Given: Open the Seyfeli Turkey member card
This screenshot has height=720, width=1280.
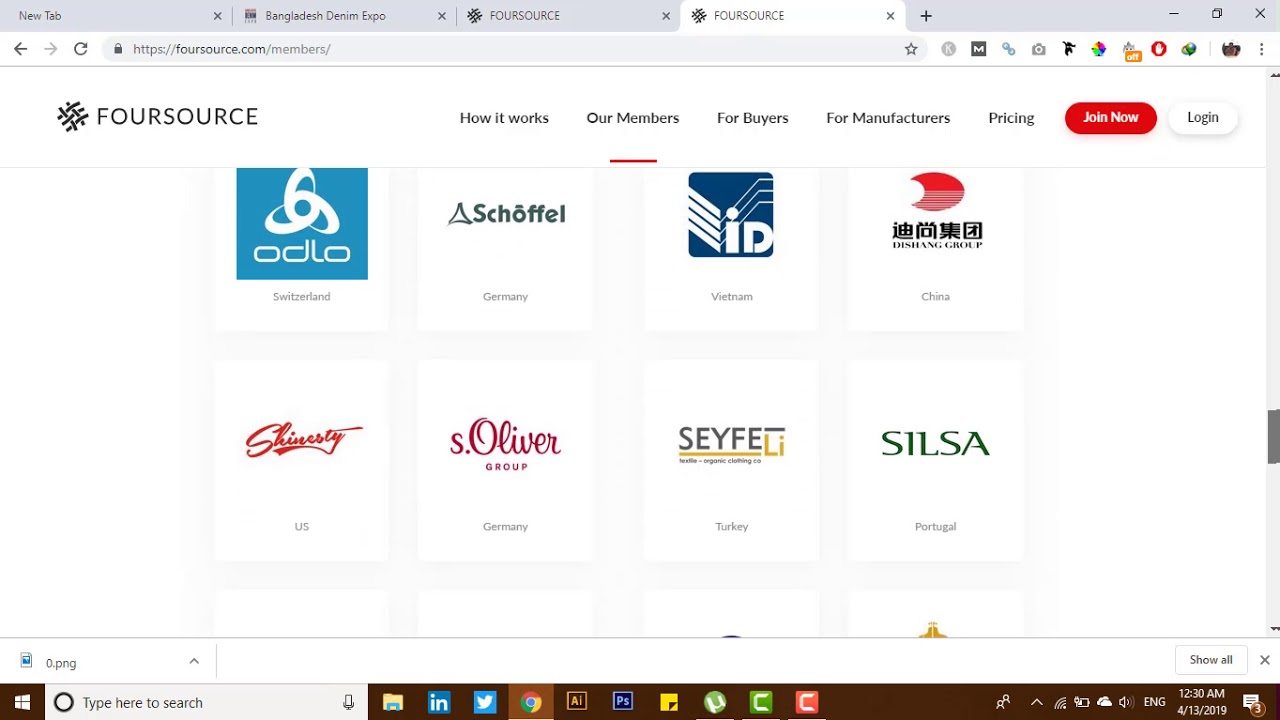Looking at the screenshot, I should (731, 460).
